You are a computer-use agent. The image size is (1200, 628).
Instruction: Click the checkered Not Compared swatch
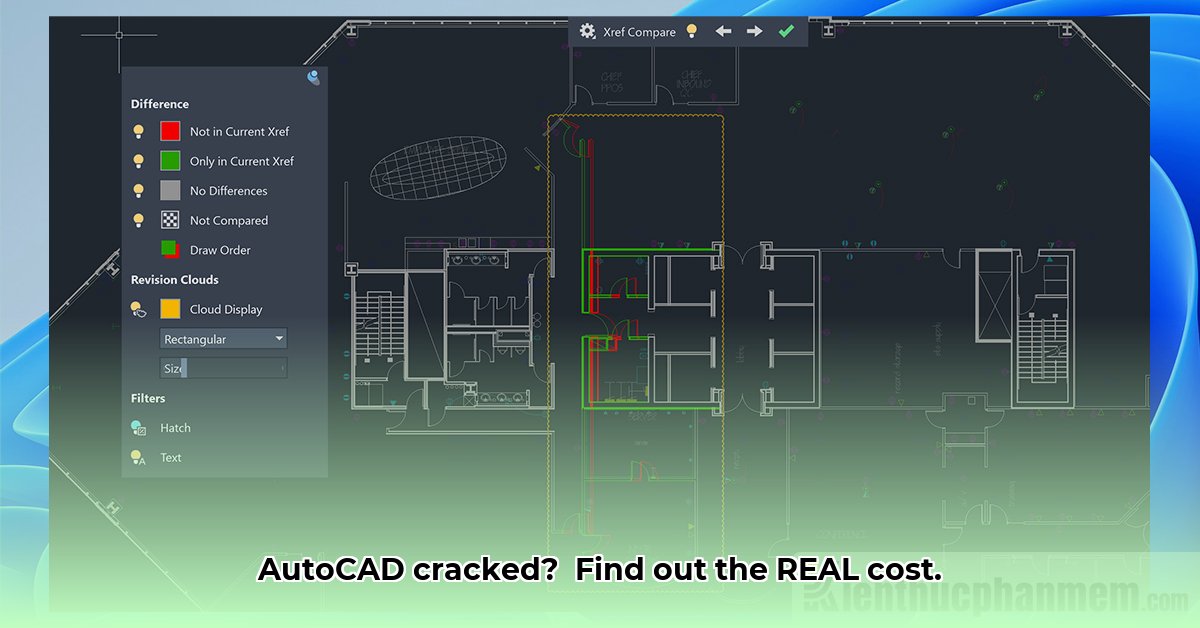(x=170, y=220)
